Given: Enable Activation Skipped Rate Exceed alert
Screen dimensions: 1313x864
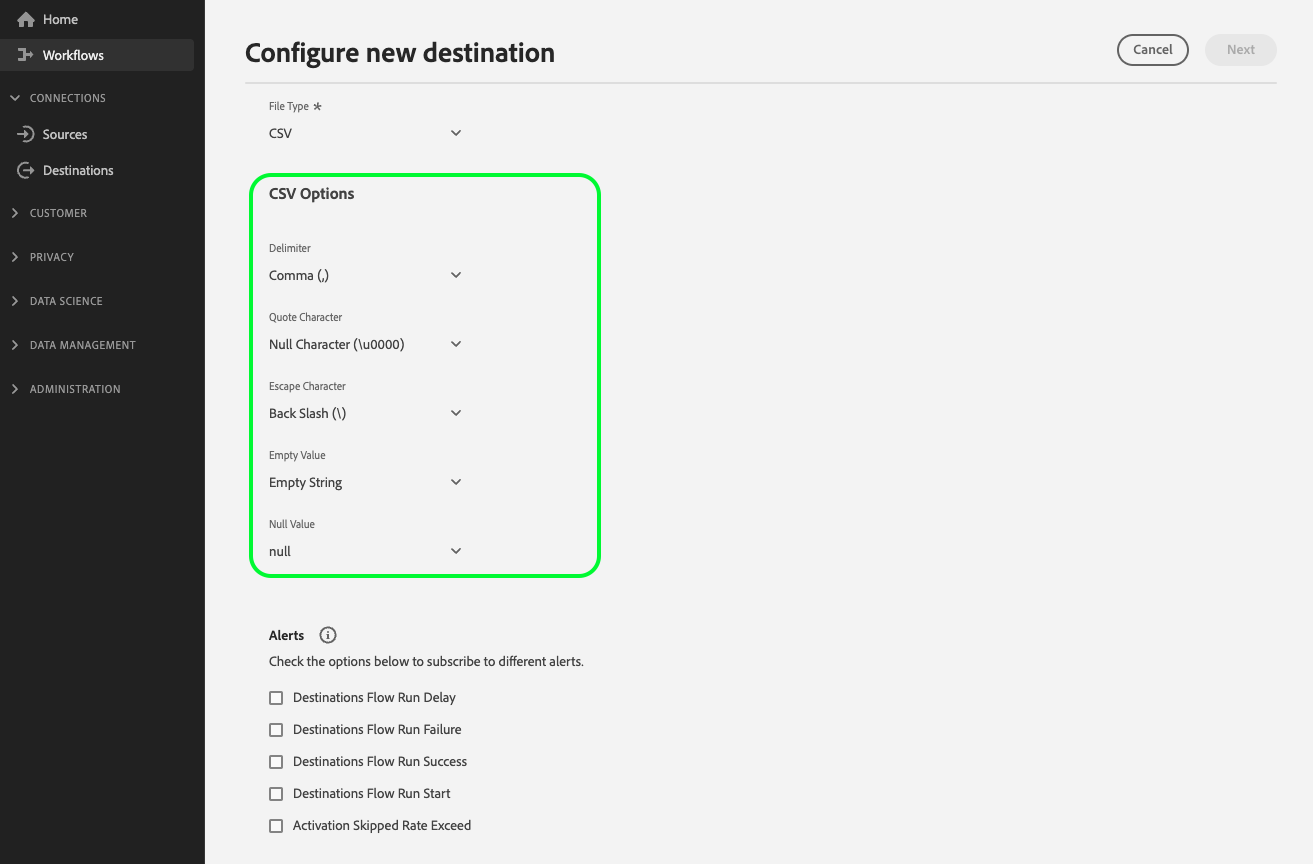Looking at the screenshot, I should pyautogui.click(x=276, y=826).
